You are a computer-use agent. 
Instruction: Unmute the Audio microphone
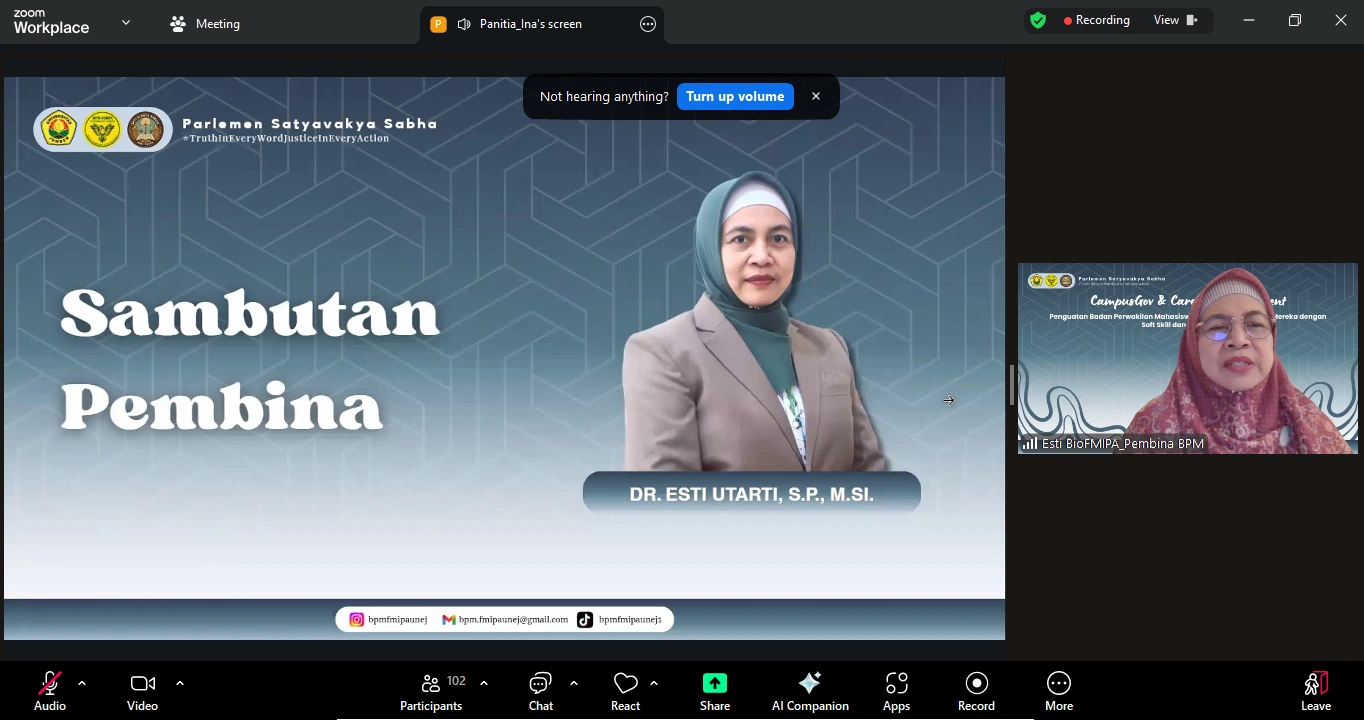(49, 684)
